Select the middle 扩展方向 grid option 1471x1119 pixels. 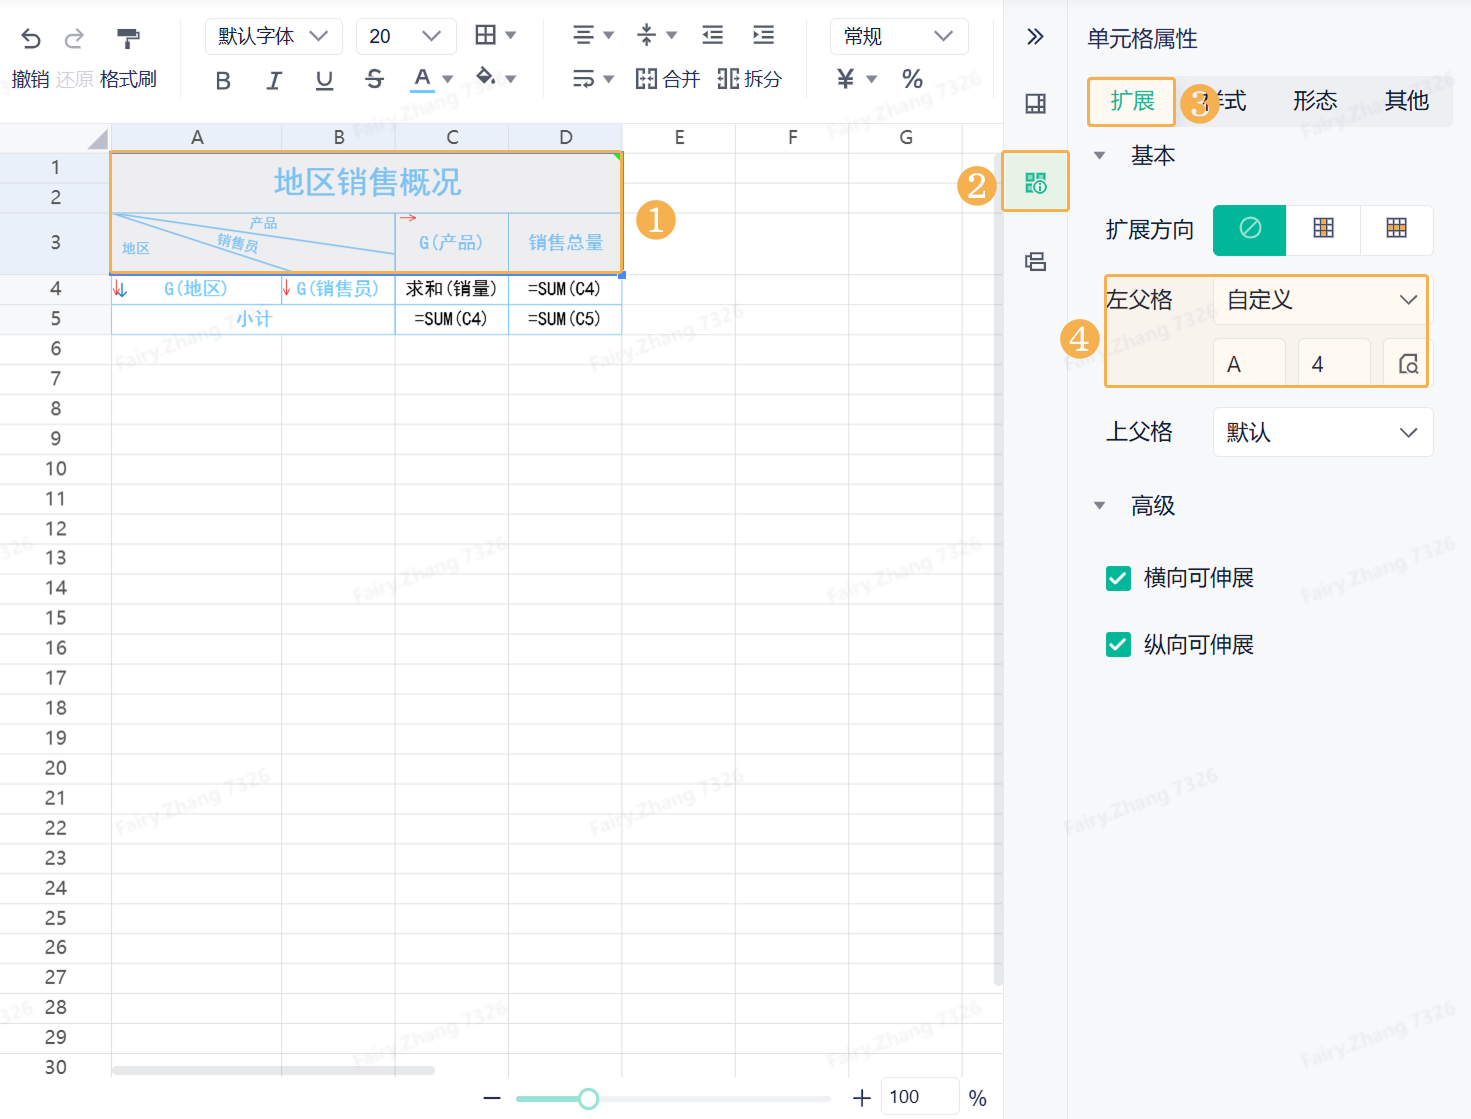pyautogui.click(x=1323, y=229)
